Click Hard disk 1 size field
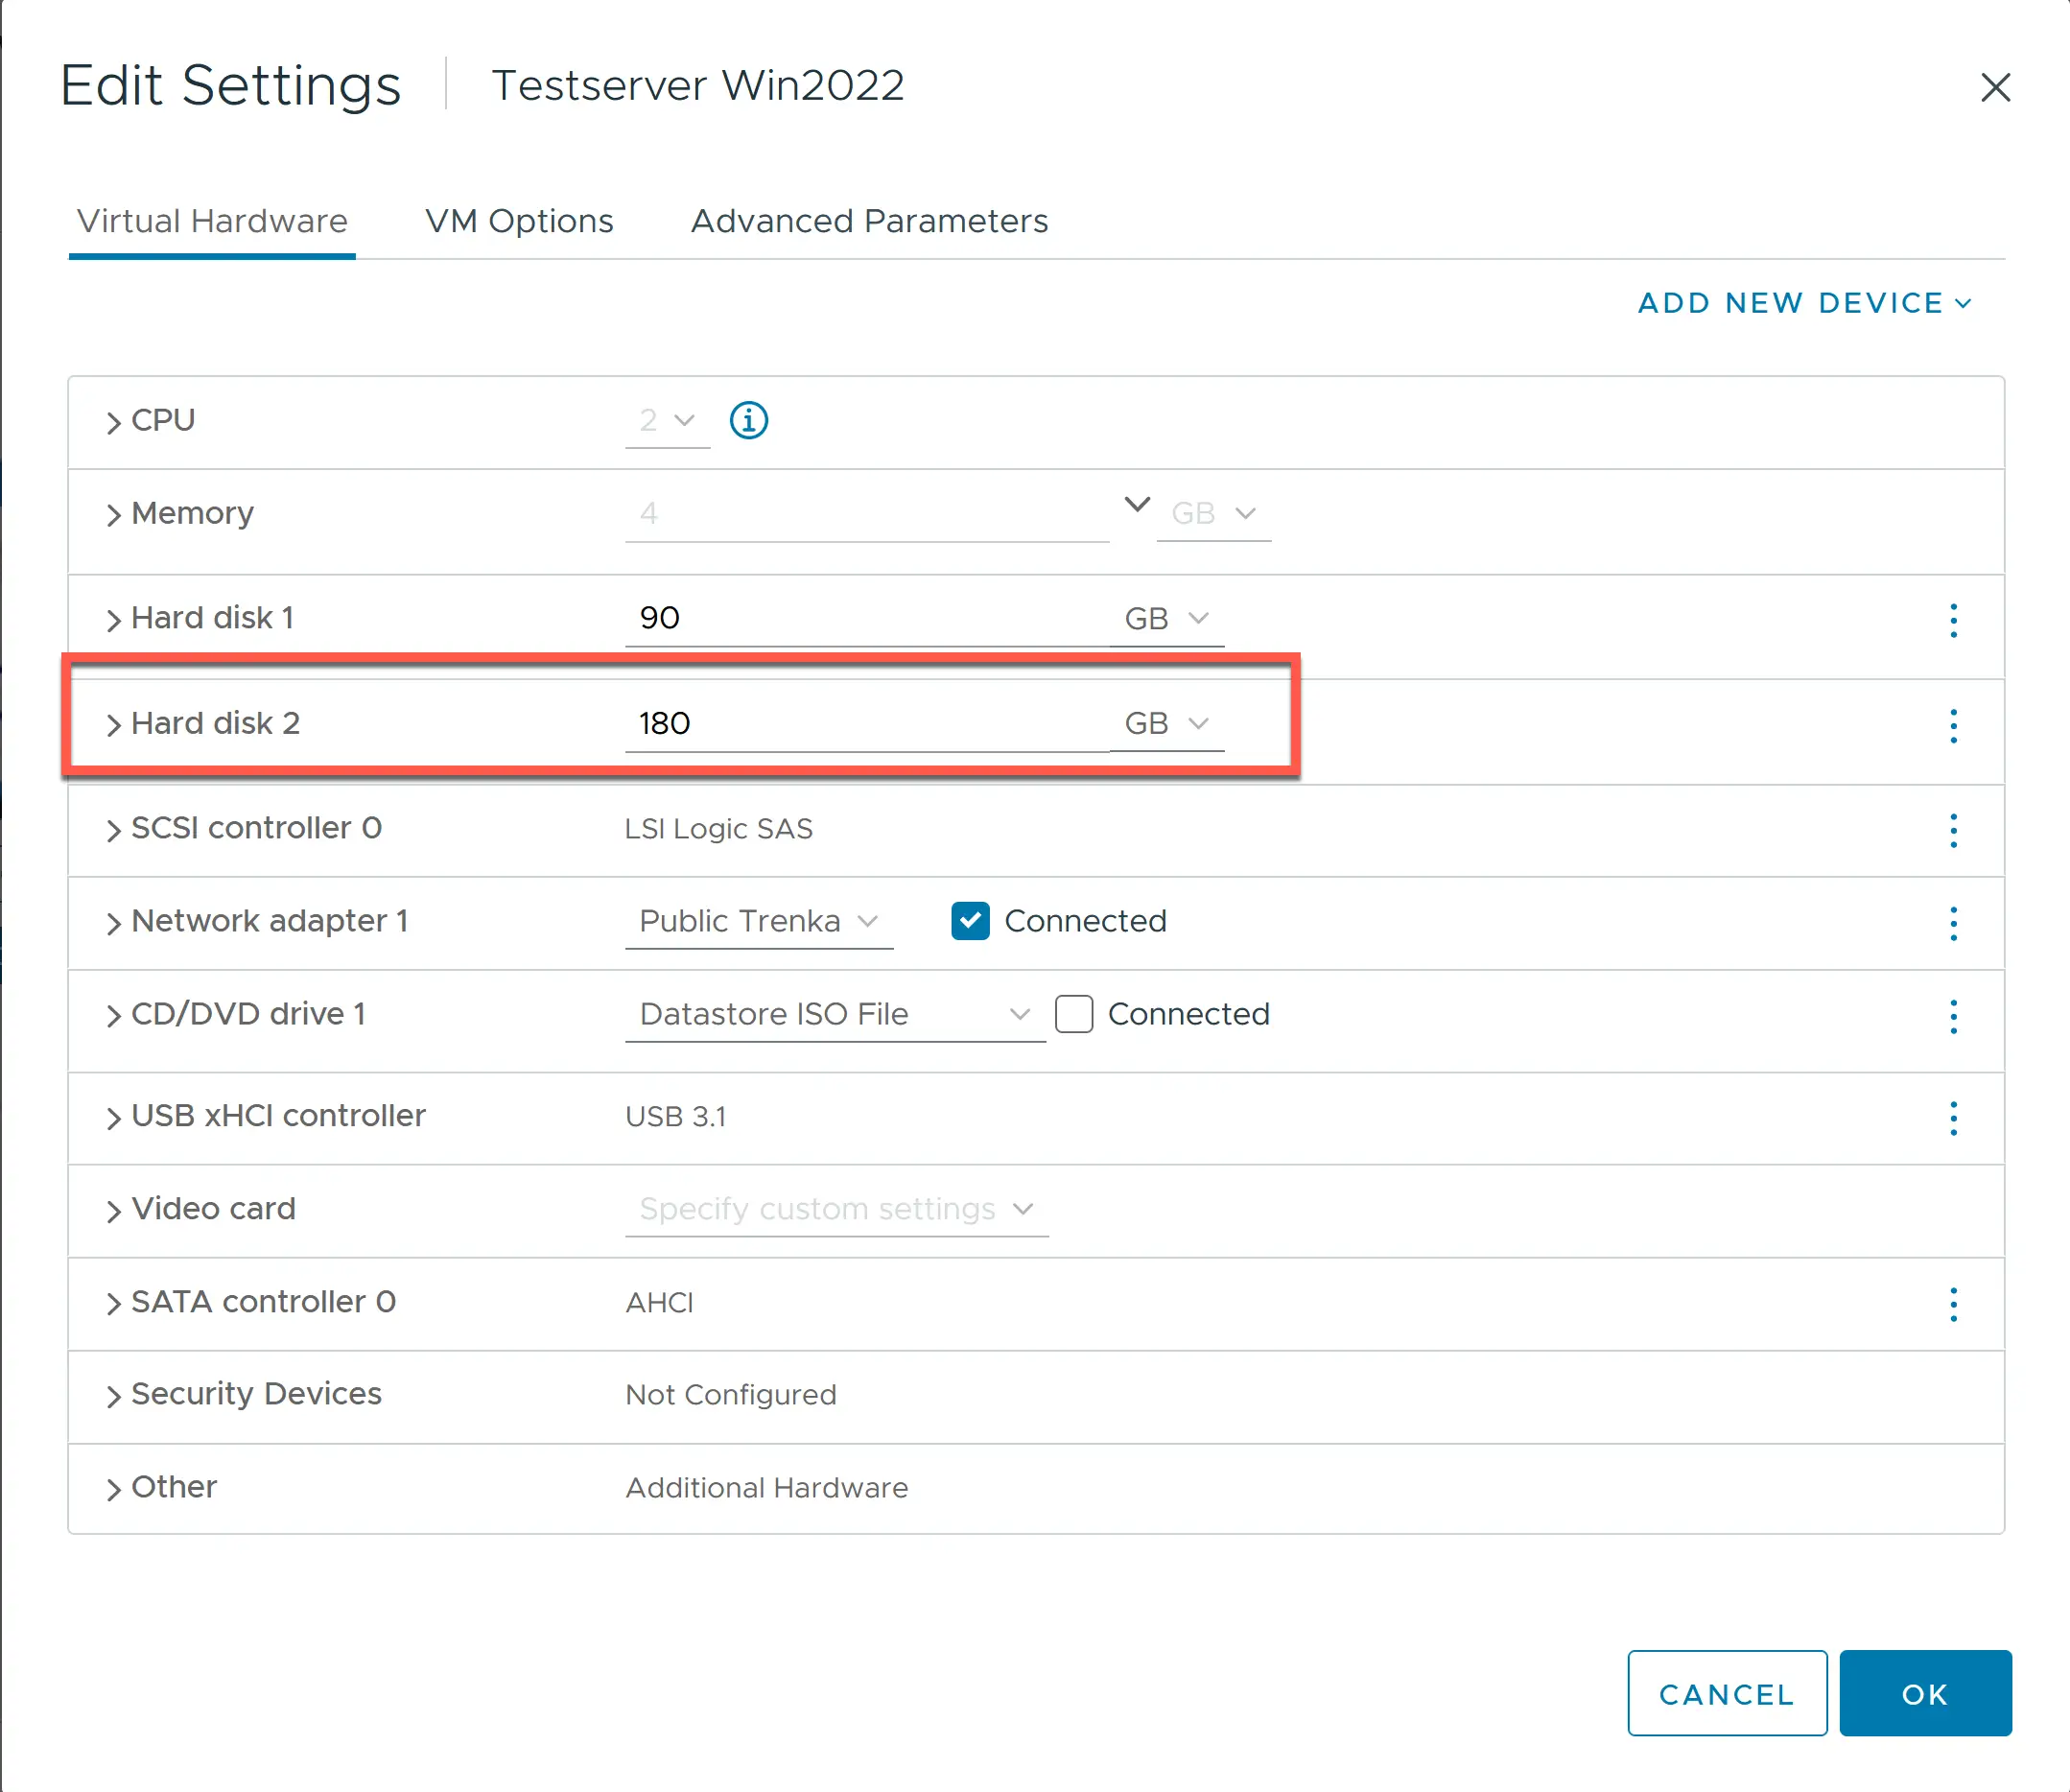The width and height of the screenshot is (2070, 1792). [x=865, y=618]
